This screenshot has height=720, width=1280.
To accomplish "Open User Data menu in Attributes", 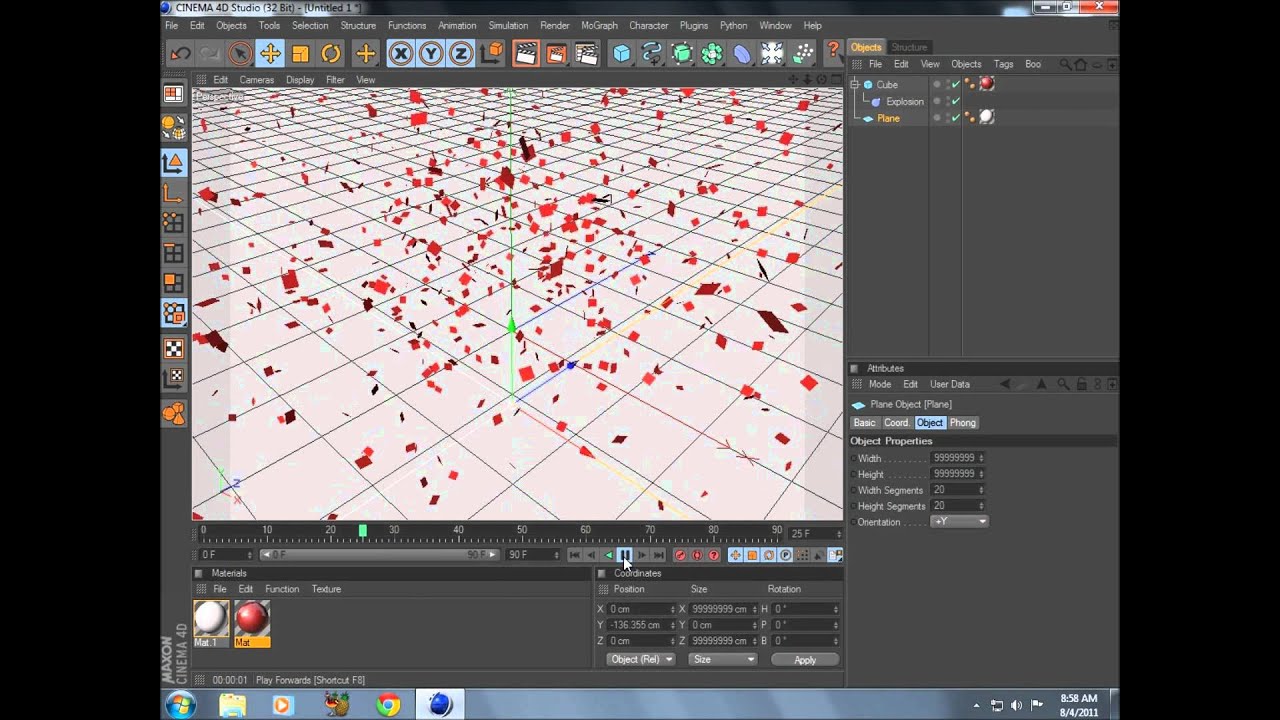I will [950, 384].
